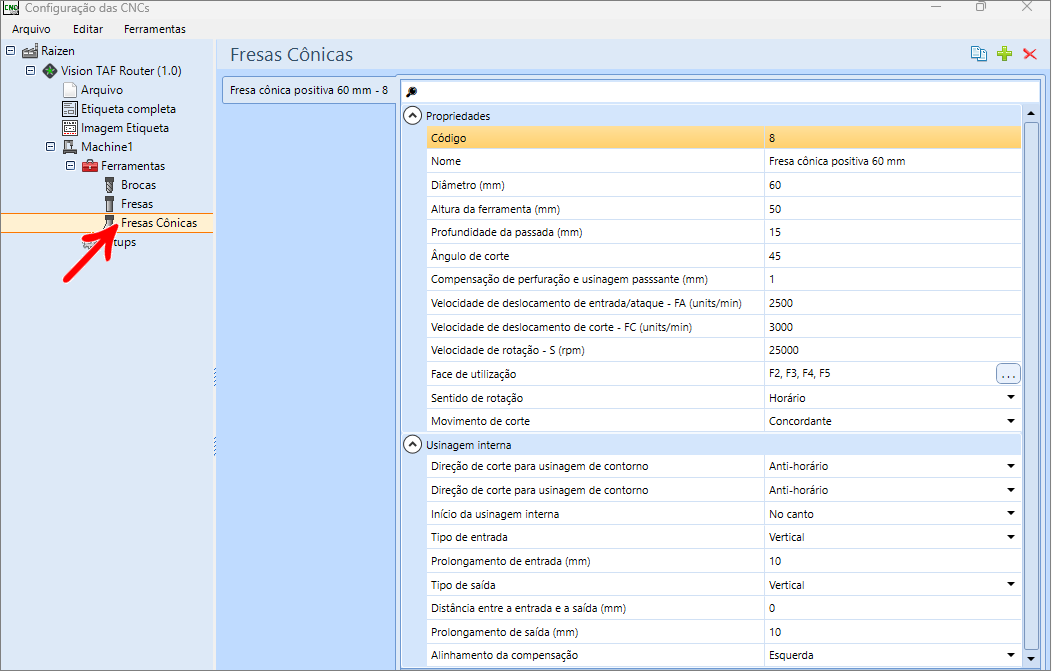Collapse the Vision TAF Router node

click(30, 70)
